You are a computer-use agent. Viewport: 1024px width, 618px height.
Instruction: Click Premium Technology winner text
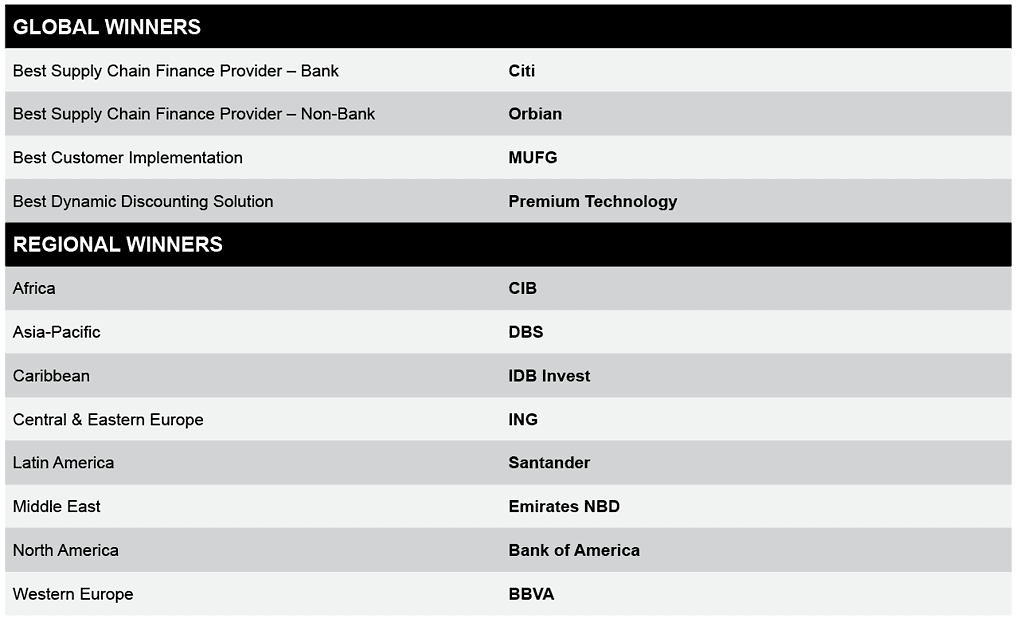[592, 201]
